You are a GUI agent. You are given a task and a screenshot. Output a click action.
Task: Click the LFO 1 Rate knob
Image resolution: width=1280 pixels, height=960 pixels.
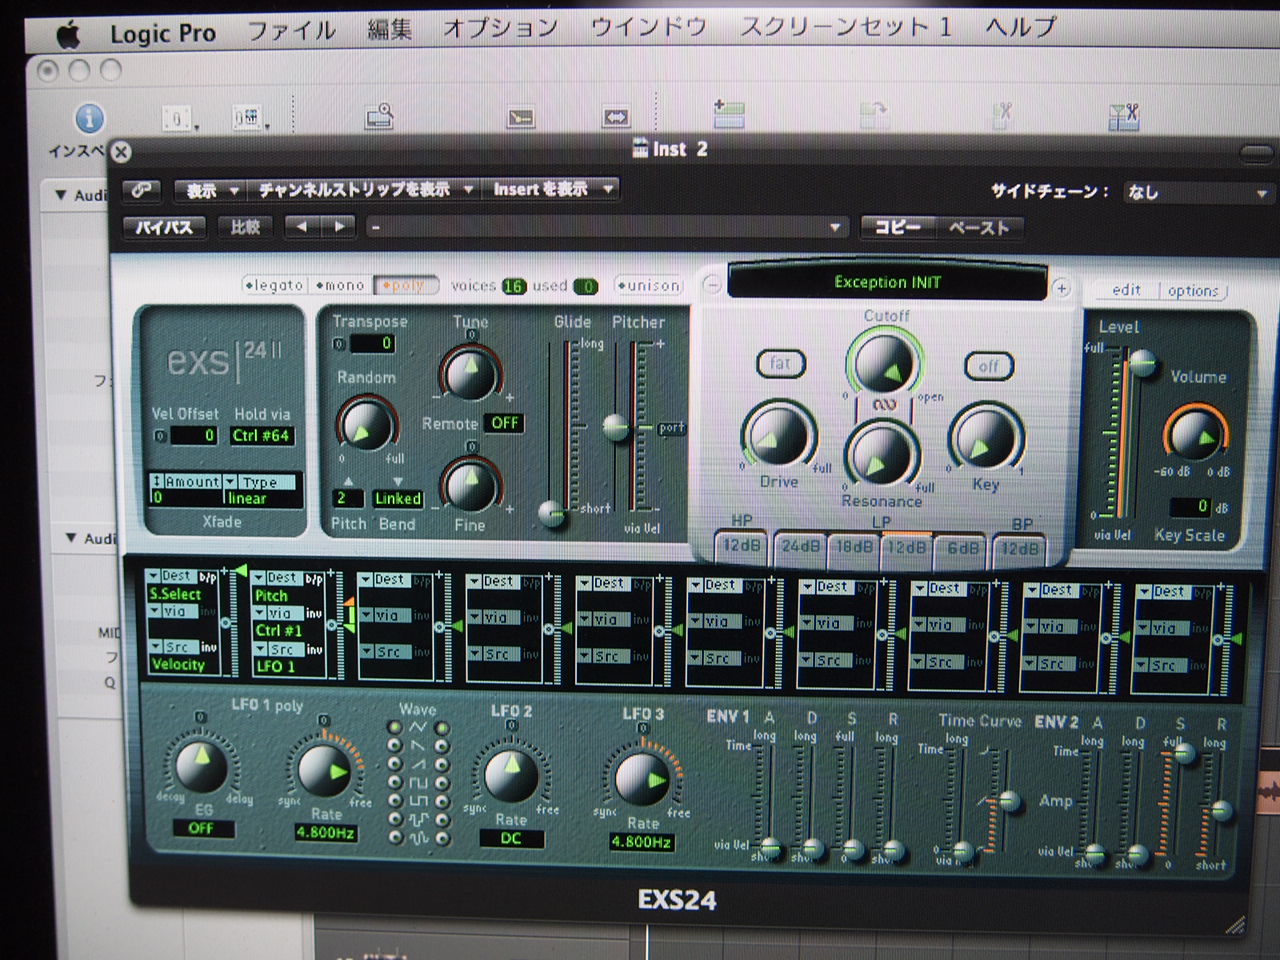(324, 770)
